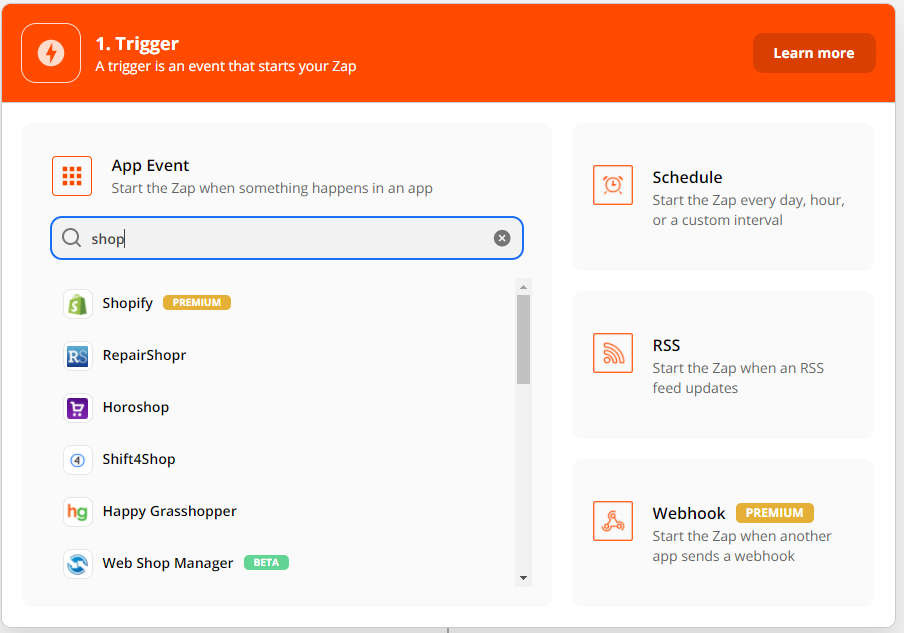The width and height of the screenshot is (904, 633).
Task: Click the Webhook description text
Action: point(742,546)
